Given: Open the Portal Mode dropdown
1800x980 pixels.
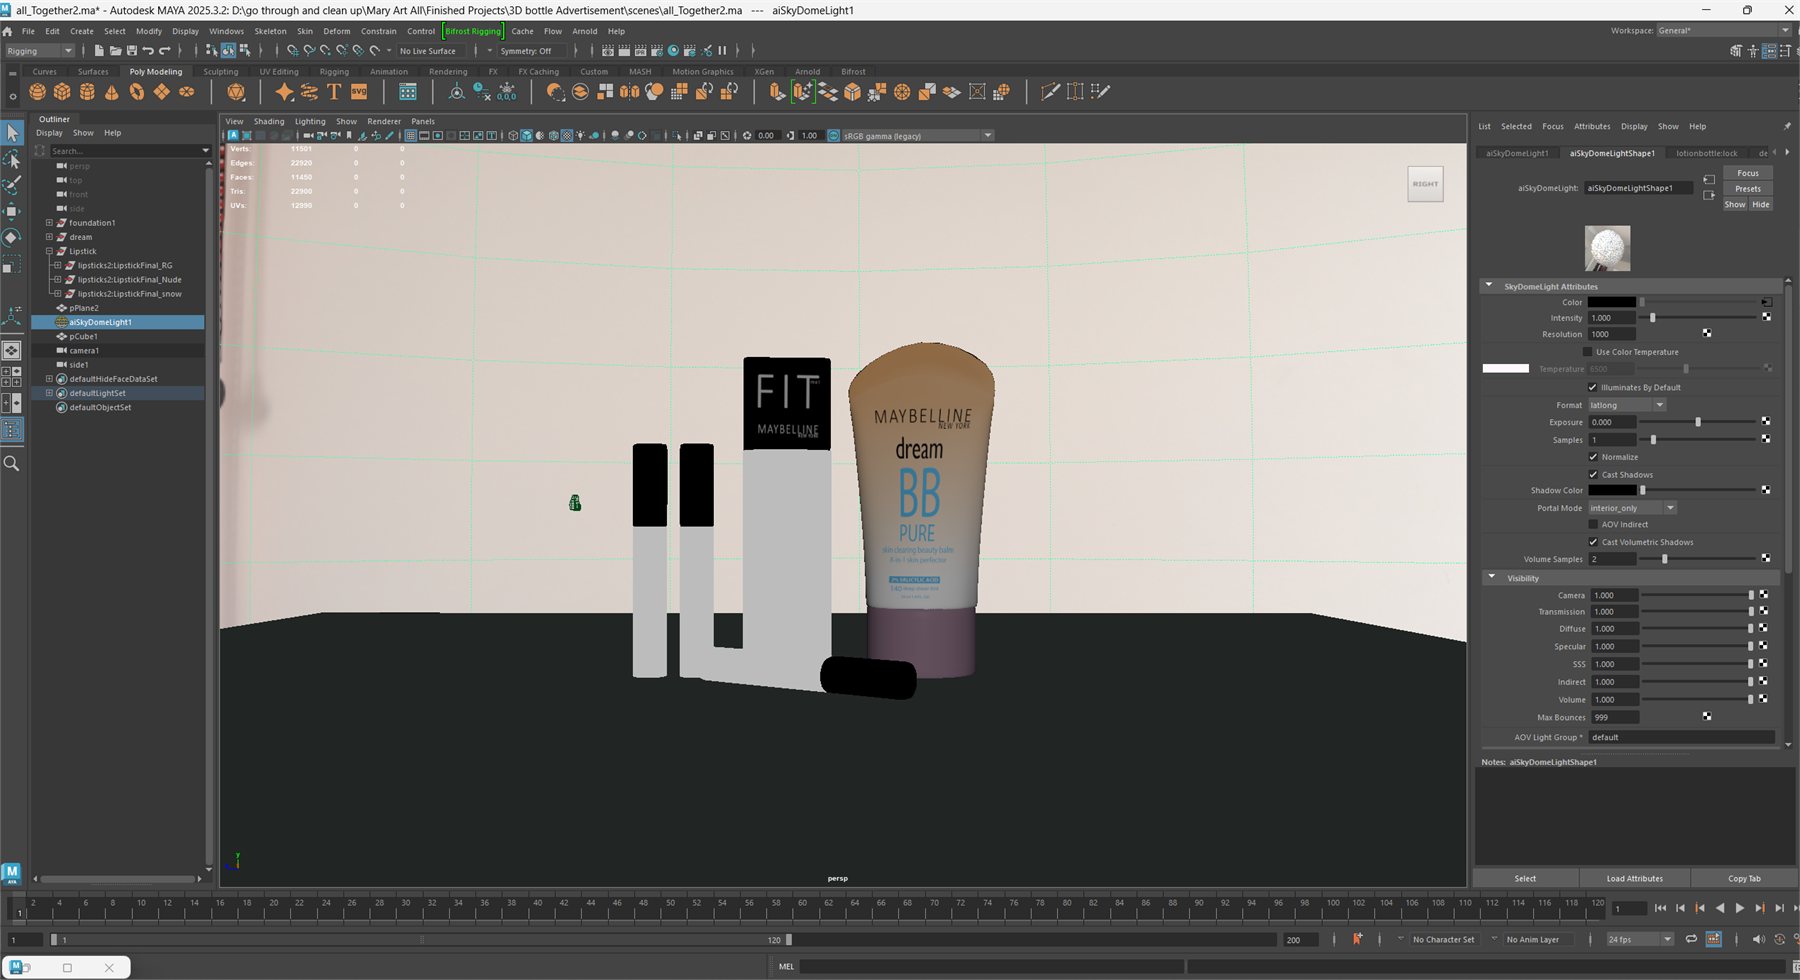Looking at the screenshot, I should tap(1632, 508).
